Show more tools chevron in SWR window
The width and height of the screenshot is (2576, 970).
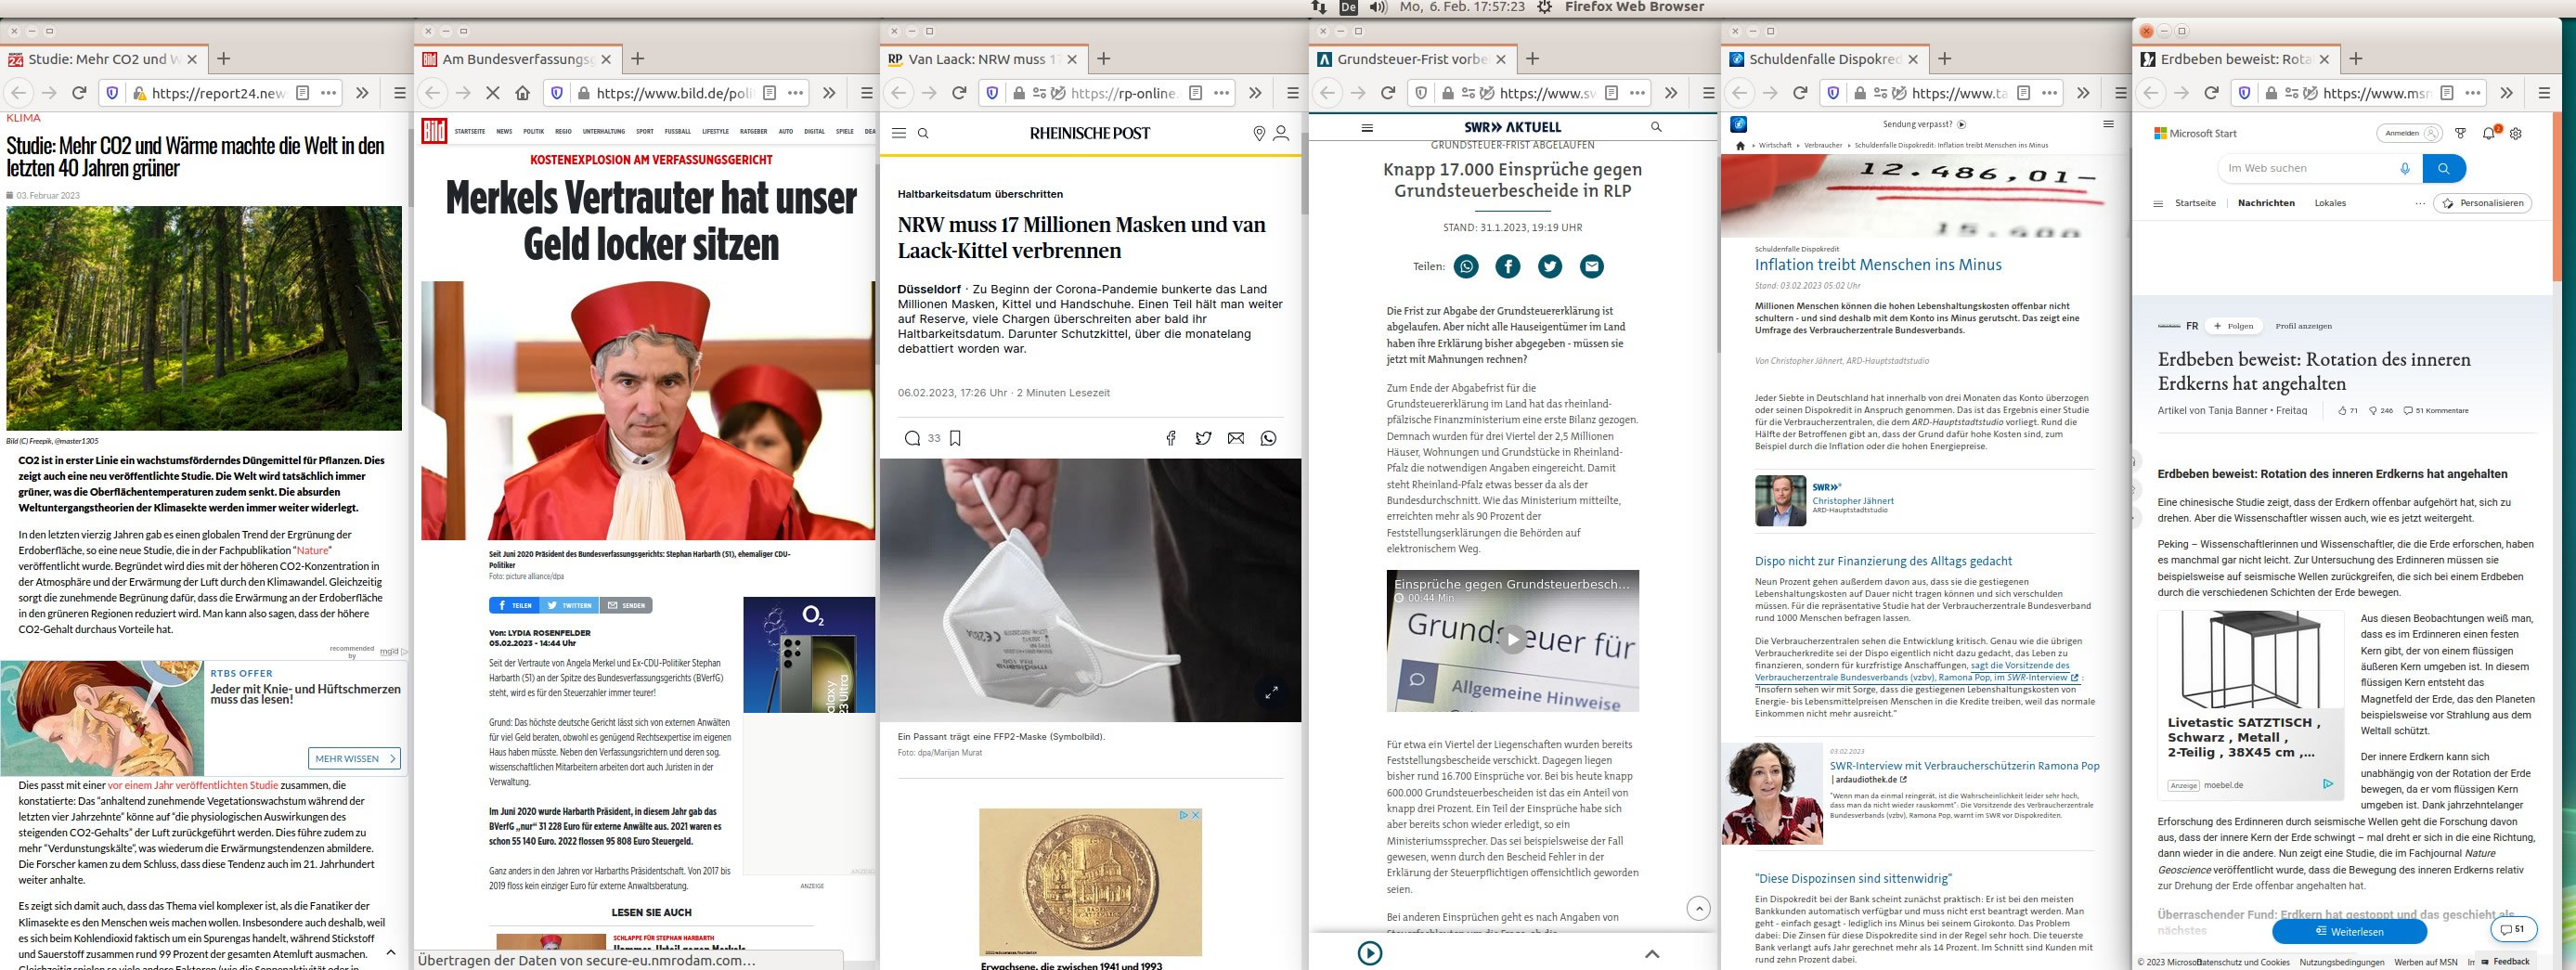pyautogui.click(x=1671, y=93)
